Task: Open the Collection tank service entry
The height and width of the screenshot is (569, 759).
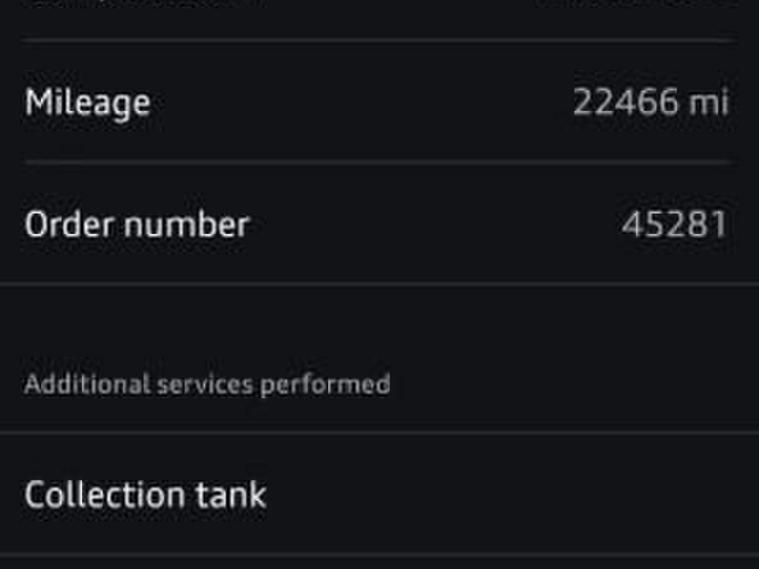Action: click(x=145, y=495)
